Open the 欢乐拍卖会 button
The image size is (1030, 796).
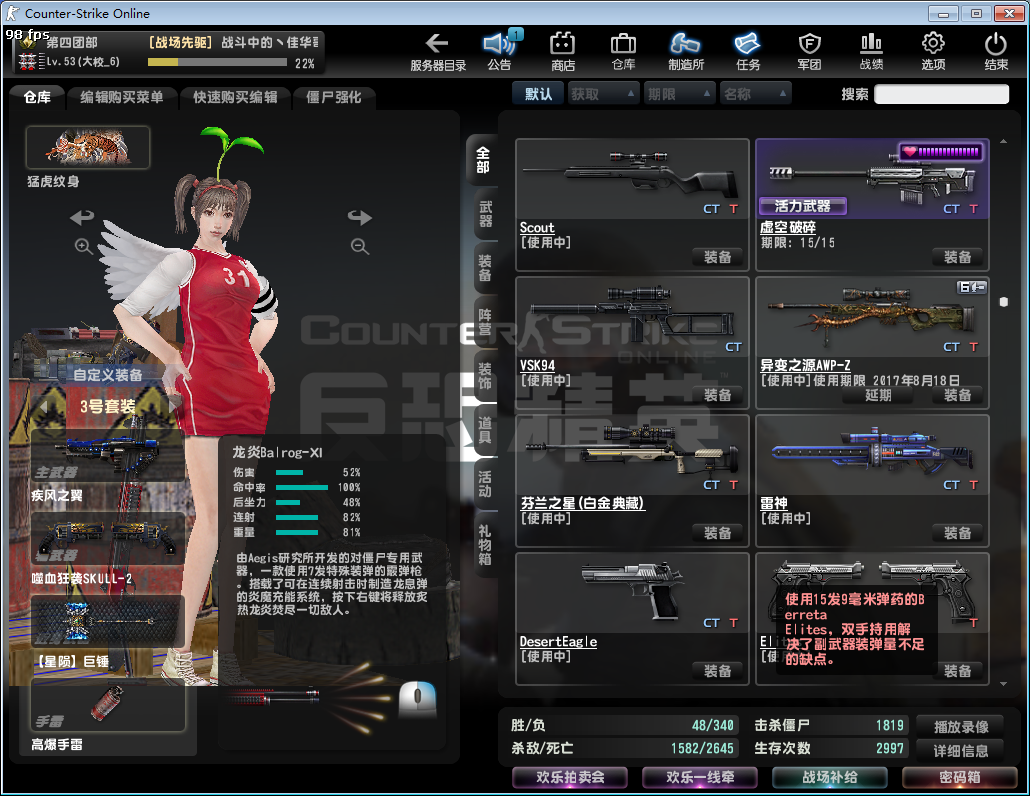click(x=570, y=778)
